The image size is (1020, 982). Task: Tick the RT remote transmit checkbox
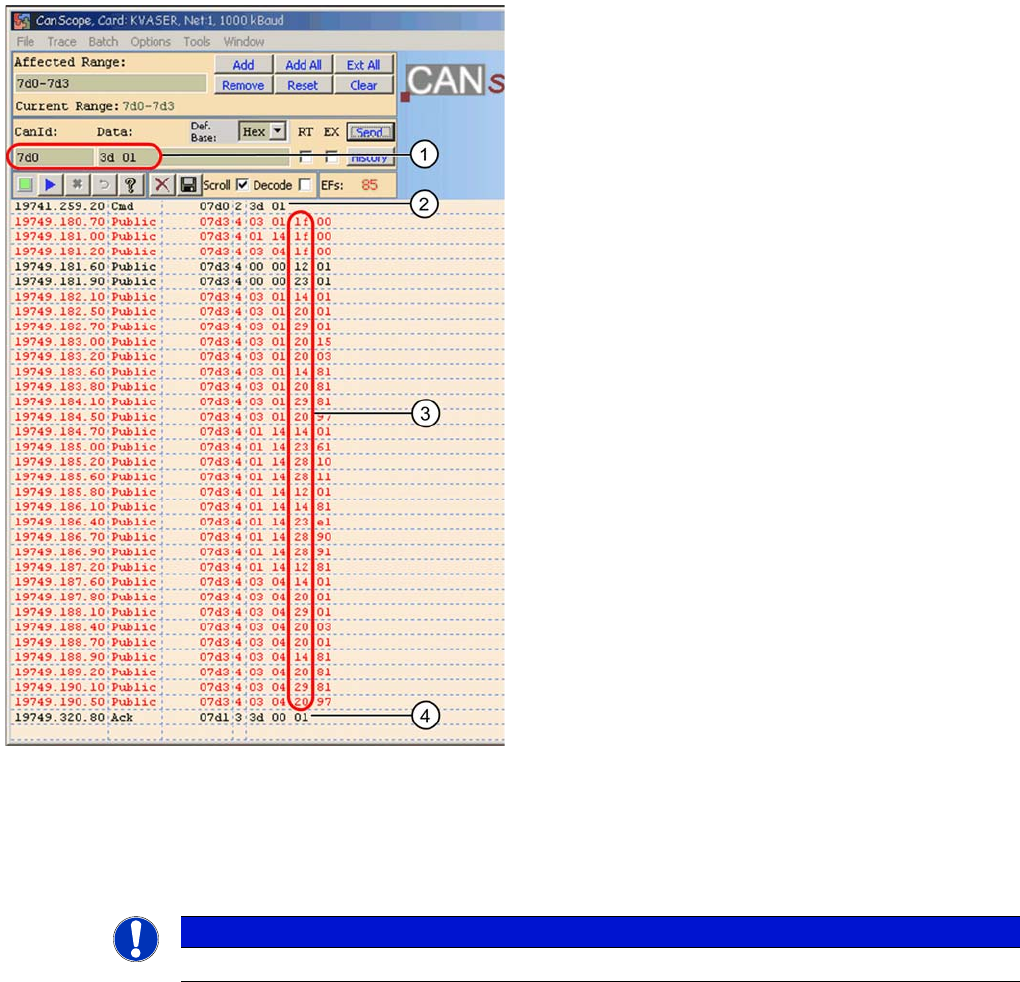click(x=305, y=157)
